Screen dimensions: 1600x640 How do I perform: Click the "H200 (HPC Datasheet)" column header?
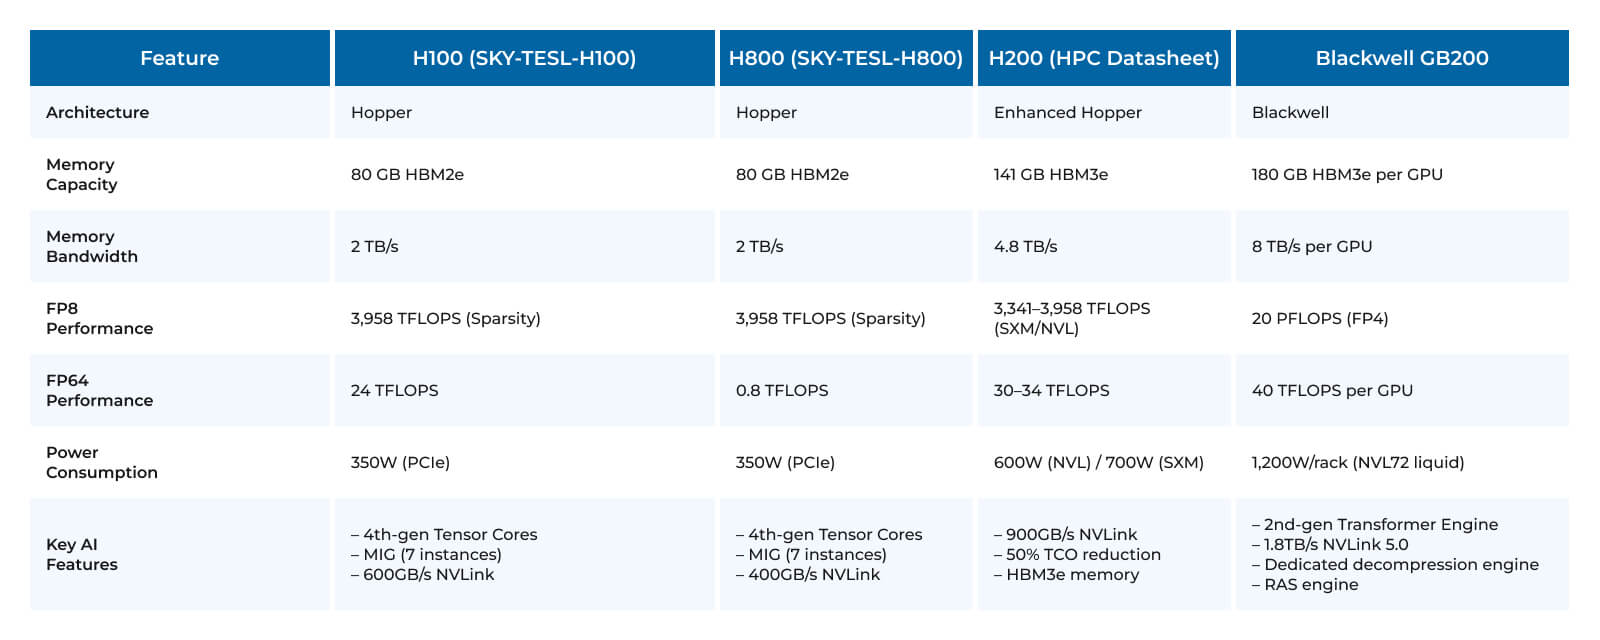click(x=1104, y=58)
